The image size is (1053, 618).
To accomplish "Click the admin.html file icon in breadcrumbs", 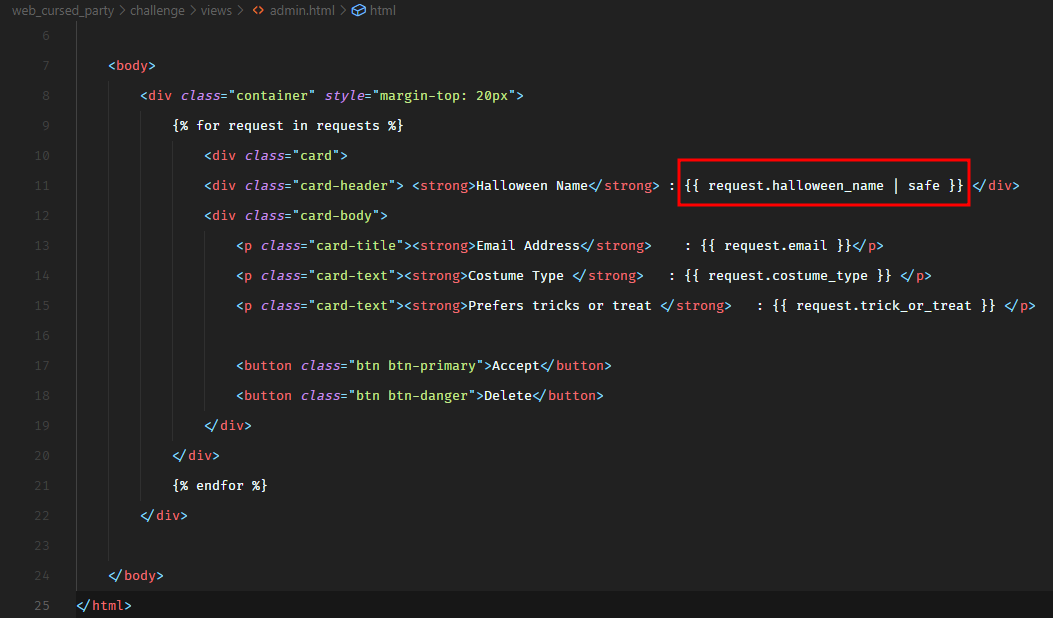I will tap(258, 11).
